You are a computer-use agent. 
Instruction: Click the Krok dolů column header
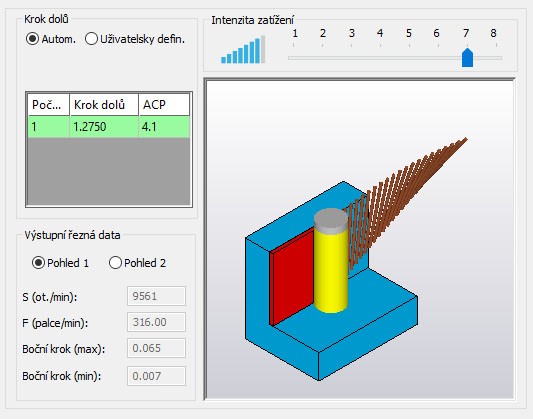tap(104, 105)
